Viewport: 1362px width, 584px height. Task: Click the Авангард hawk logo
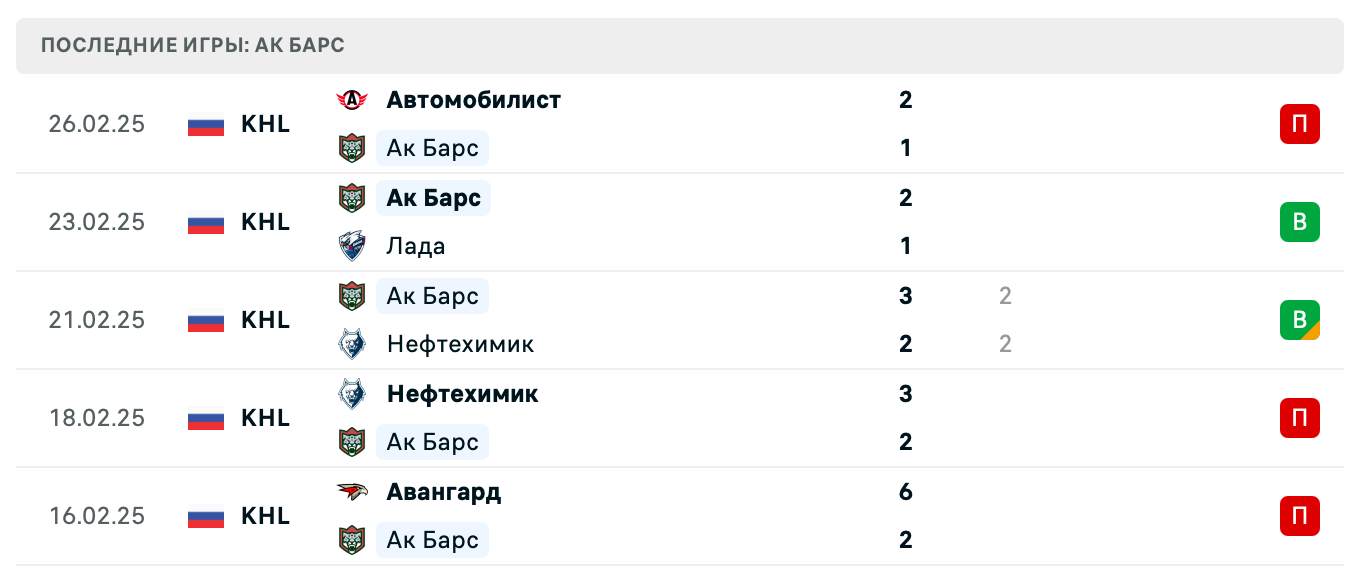click(x=353, y=492)
